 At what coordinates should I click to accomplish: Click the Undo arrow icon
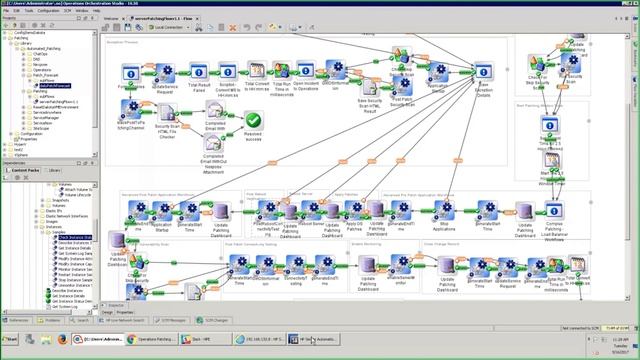click(x=247, y=27)
